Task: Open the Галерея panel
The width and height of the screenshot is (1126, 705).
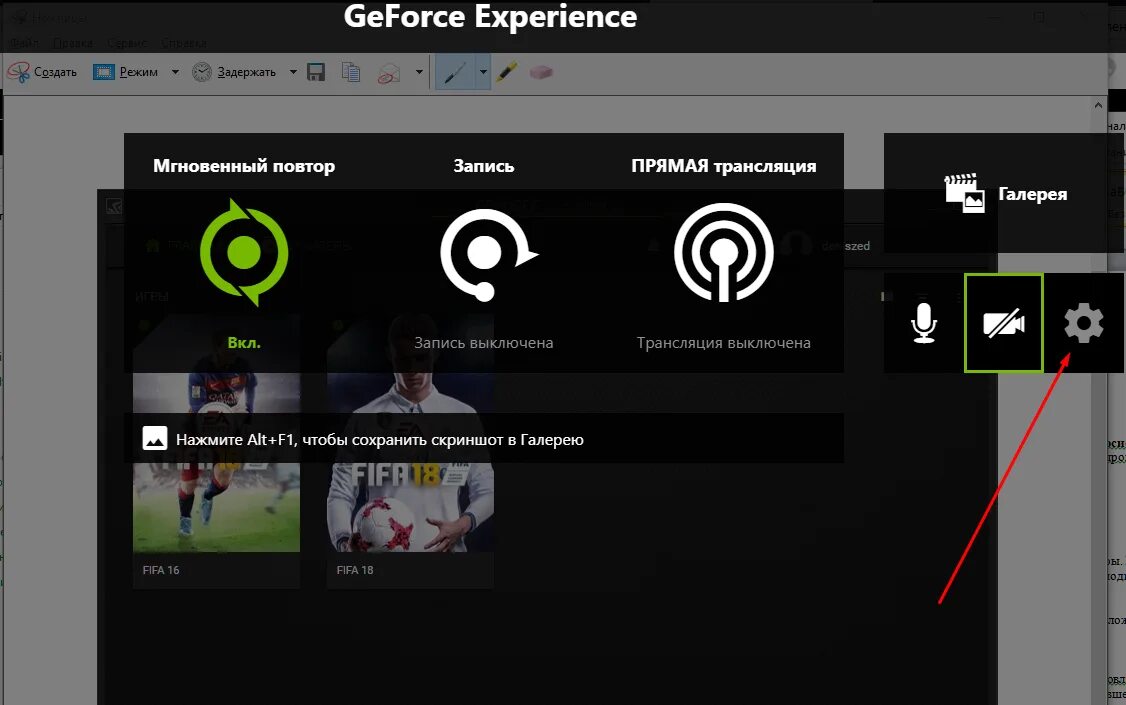Action: 1005,193
